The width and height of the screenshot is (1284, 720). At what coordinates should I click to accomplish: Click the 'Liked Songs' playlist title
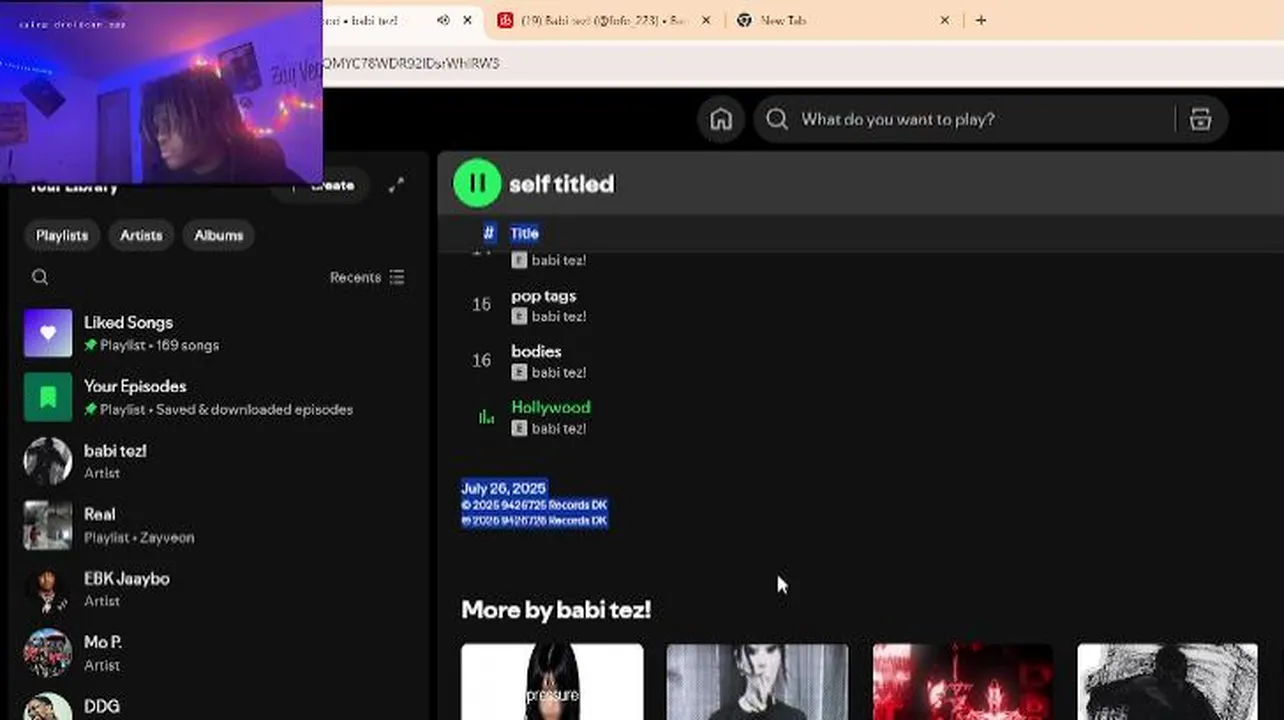[x=128, y=322]
